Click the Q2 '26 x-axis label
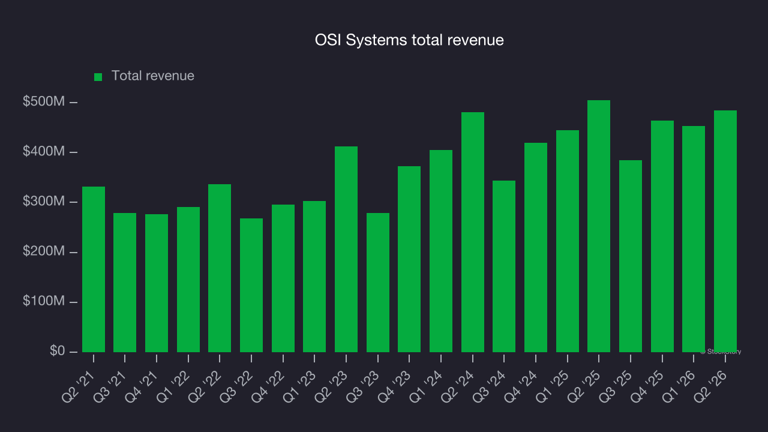Image resolution: width=768 pixels, height=432 pixels. 710,387
